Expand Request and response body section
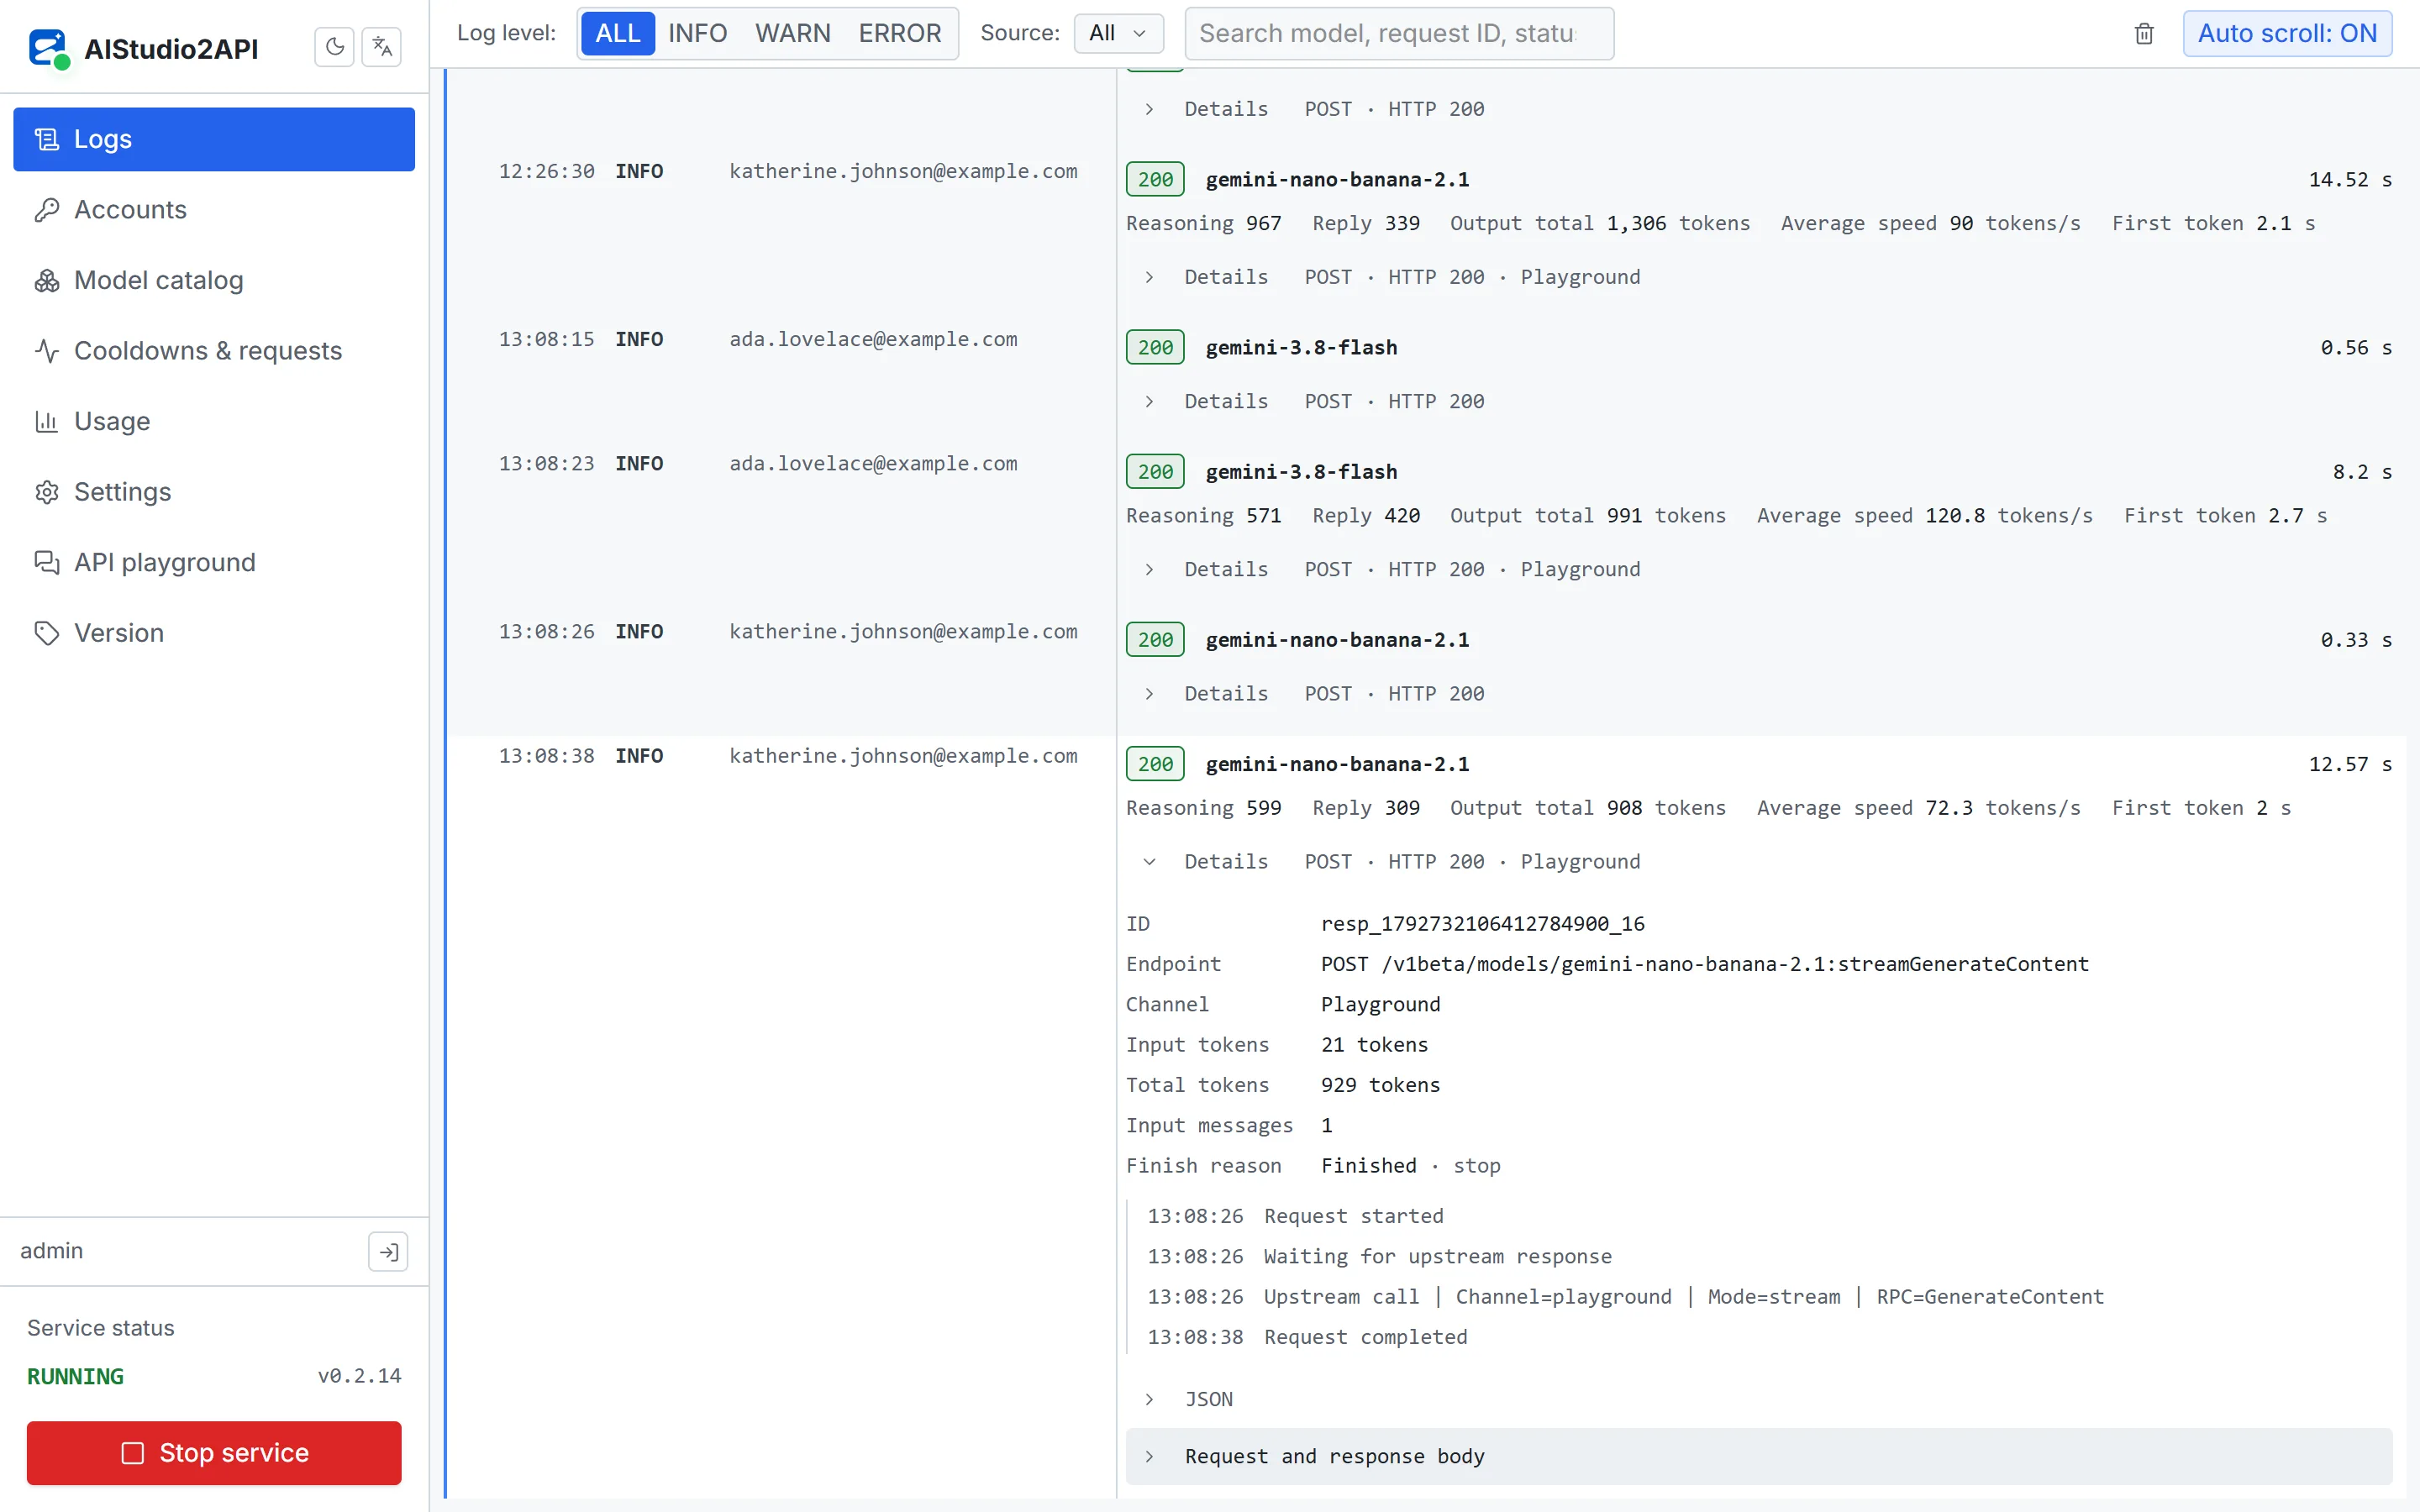Image resolution: width=2420 pixels, height=1512 pixels. (x=1758, y=1456)
